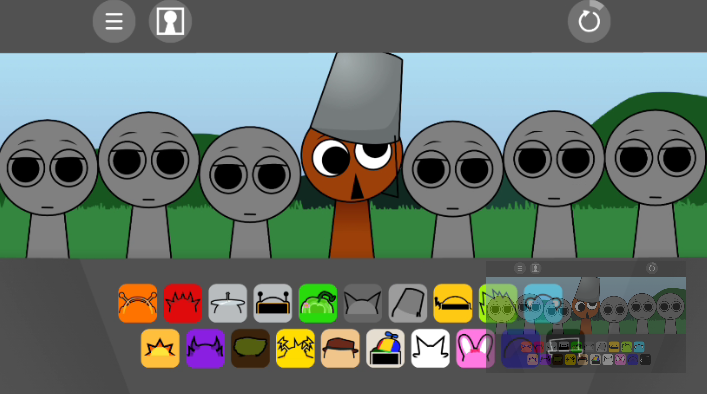
Task: Select the yellow lightning scribble icon
Action: click(295, 348)
